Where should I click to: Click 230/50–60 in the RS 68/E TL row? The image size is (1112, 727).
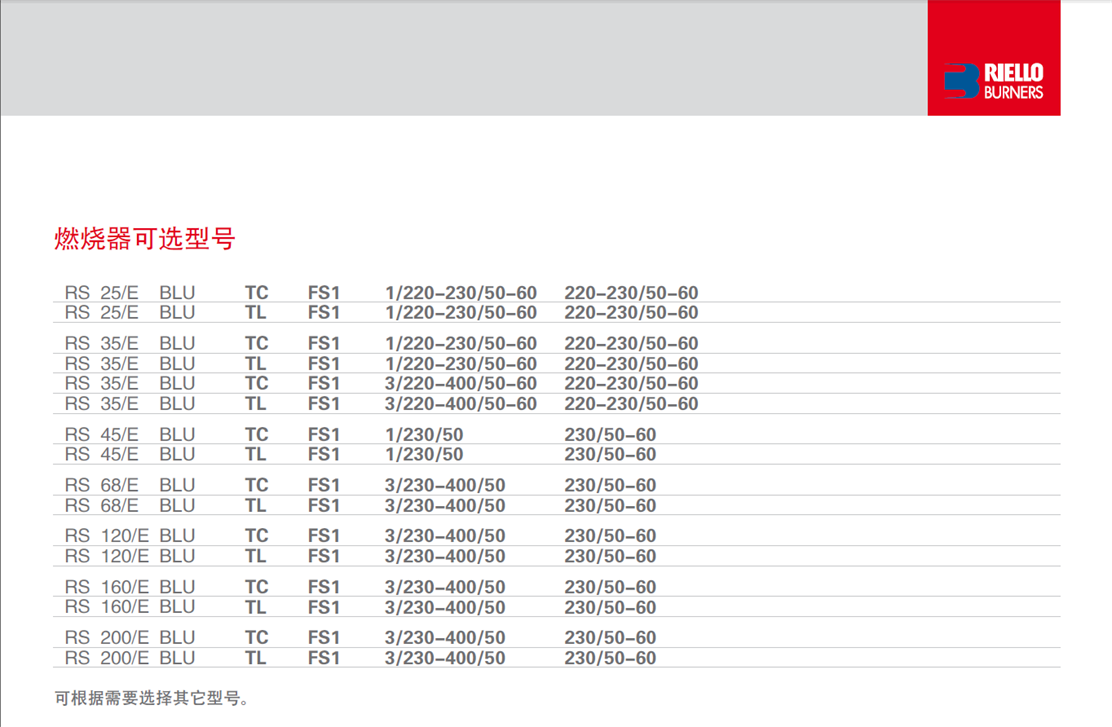click(610, 506)
